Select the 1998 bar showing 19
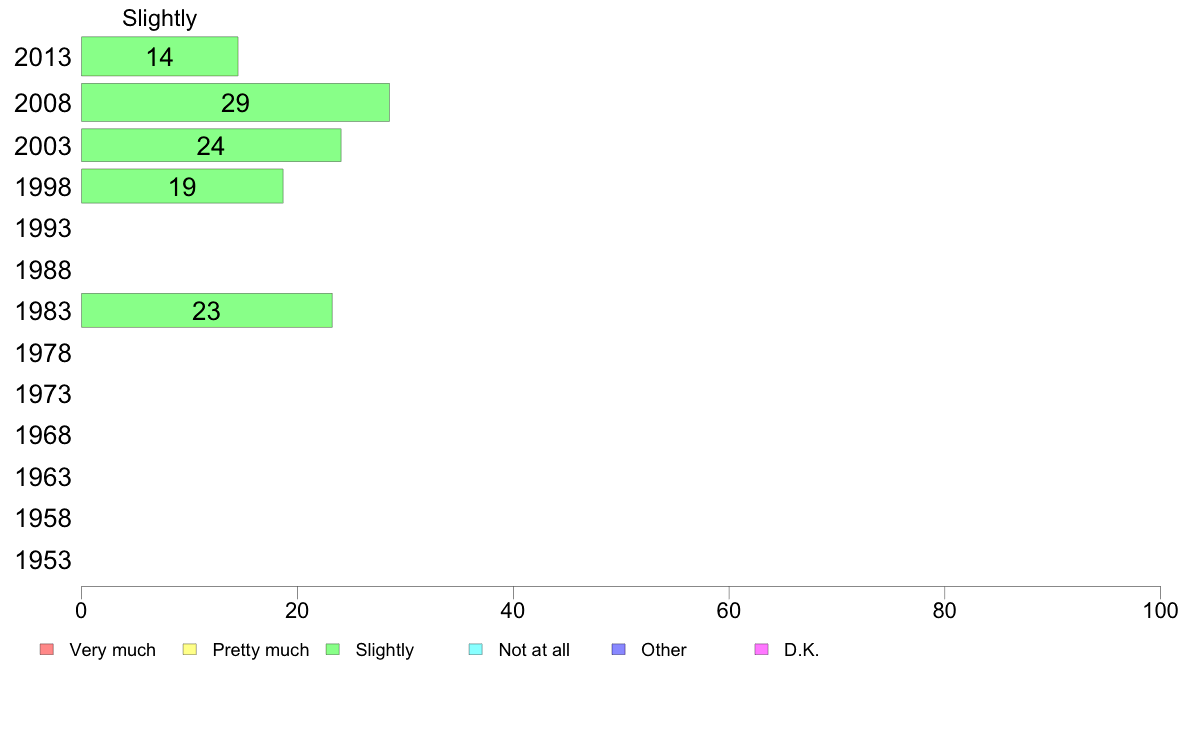The width and height of the screenshot is (1188, 736). 183,186
